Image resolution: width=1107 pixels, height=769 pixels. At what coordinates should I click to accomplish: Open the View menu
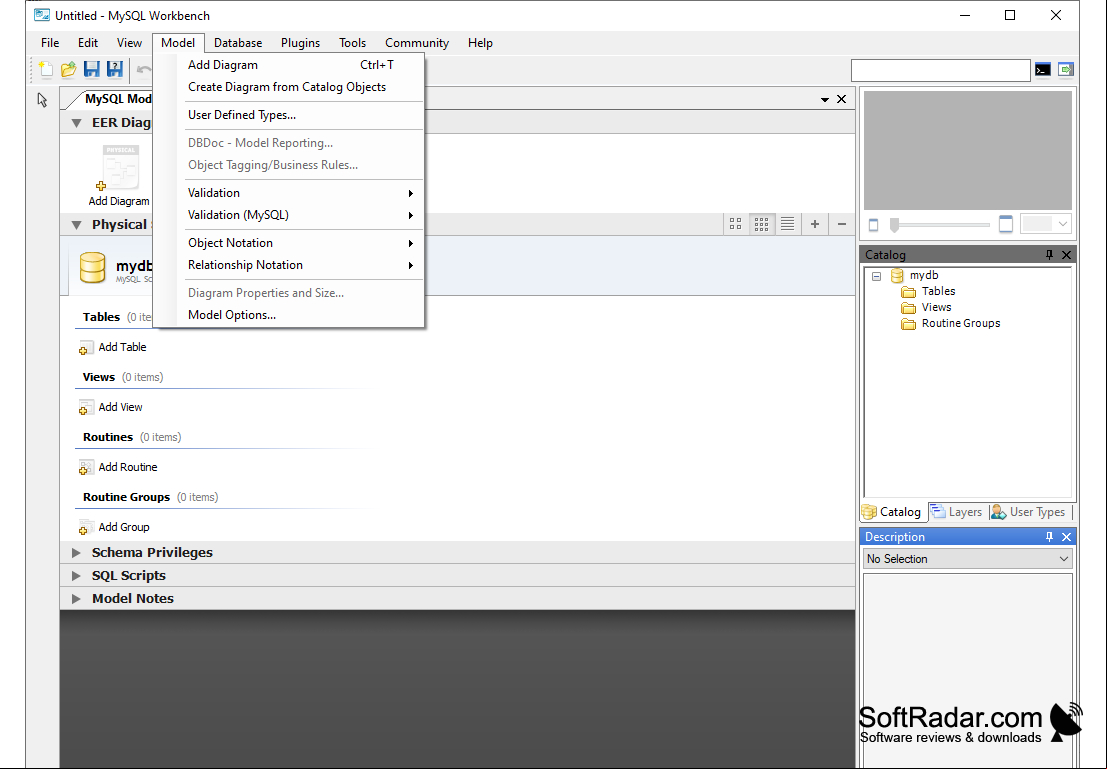point(129,42)
